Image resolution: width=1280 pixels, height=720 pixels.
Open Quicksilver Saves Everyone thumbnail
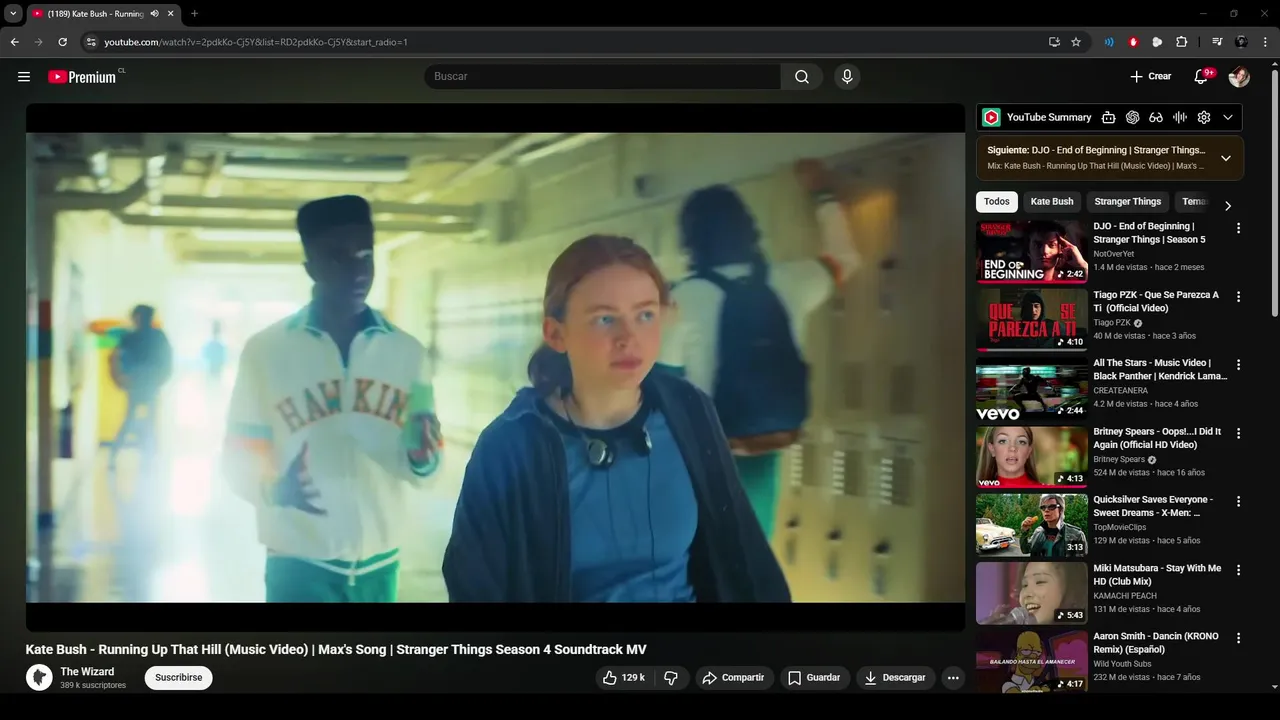click(1031, 524)
